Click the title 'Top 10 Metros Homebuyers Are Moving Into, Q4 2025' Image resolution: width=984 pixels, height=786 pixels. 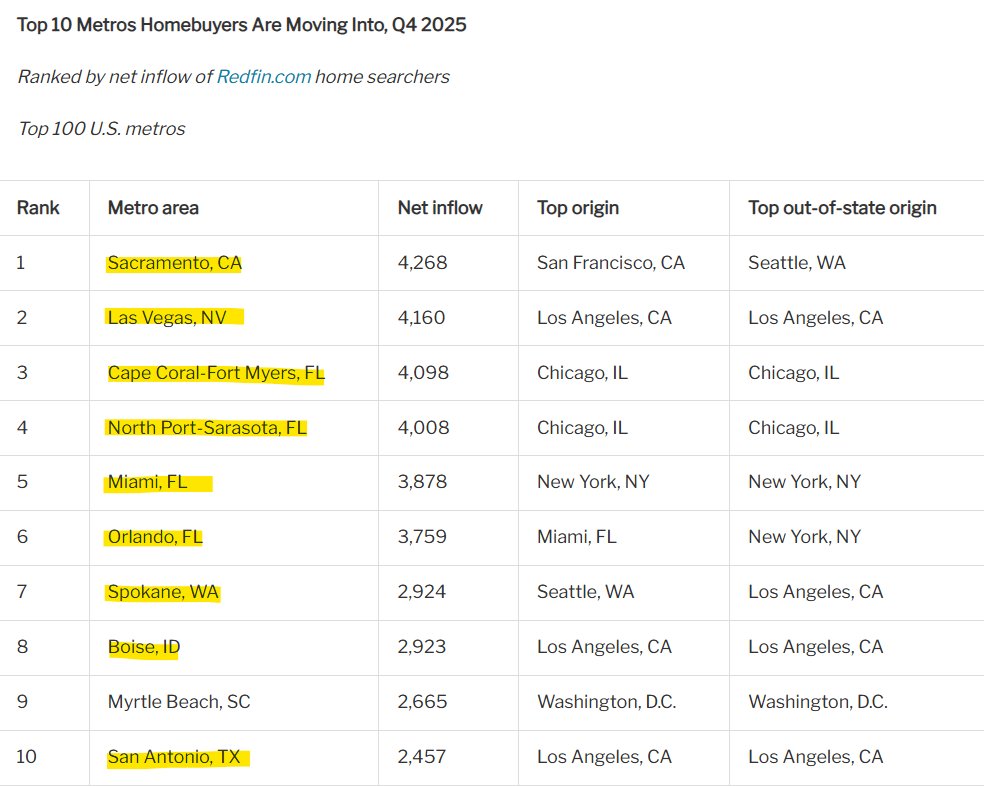point(242,25)
